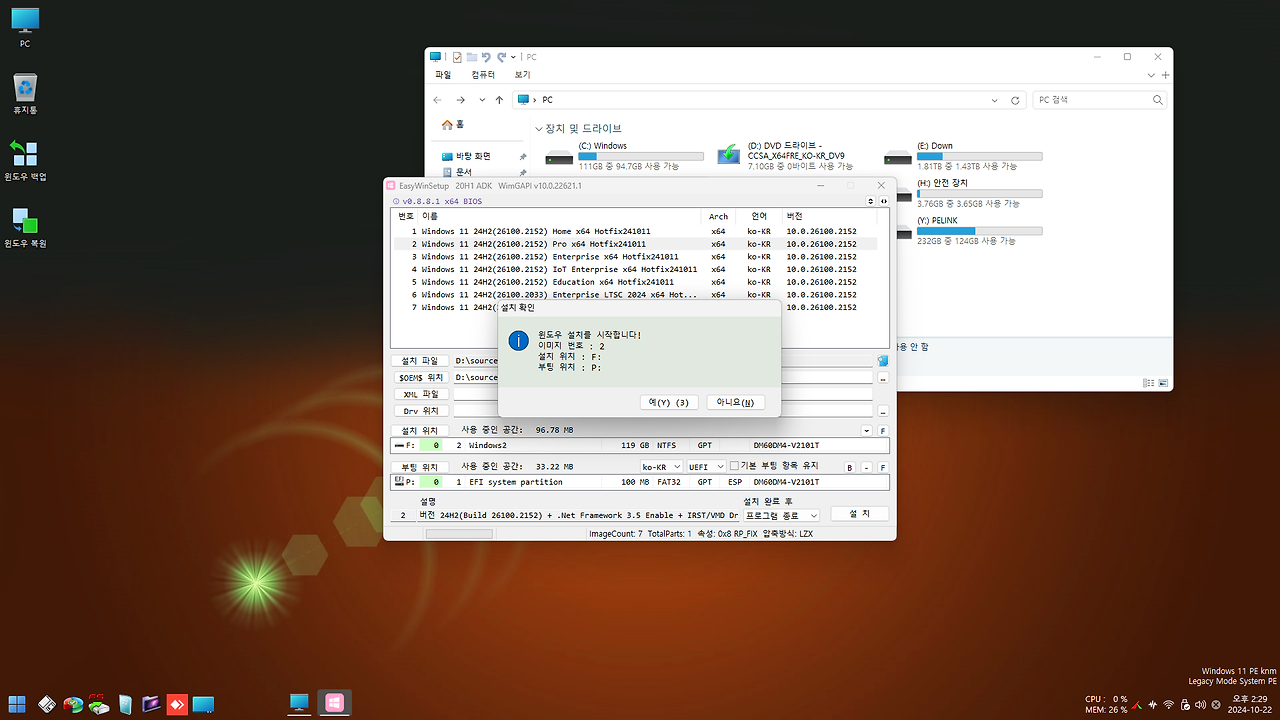Go up one folder in Explorer

[499, 100]
